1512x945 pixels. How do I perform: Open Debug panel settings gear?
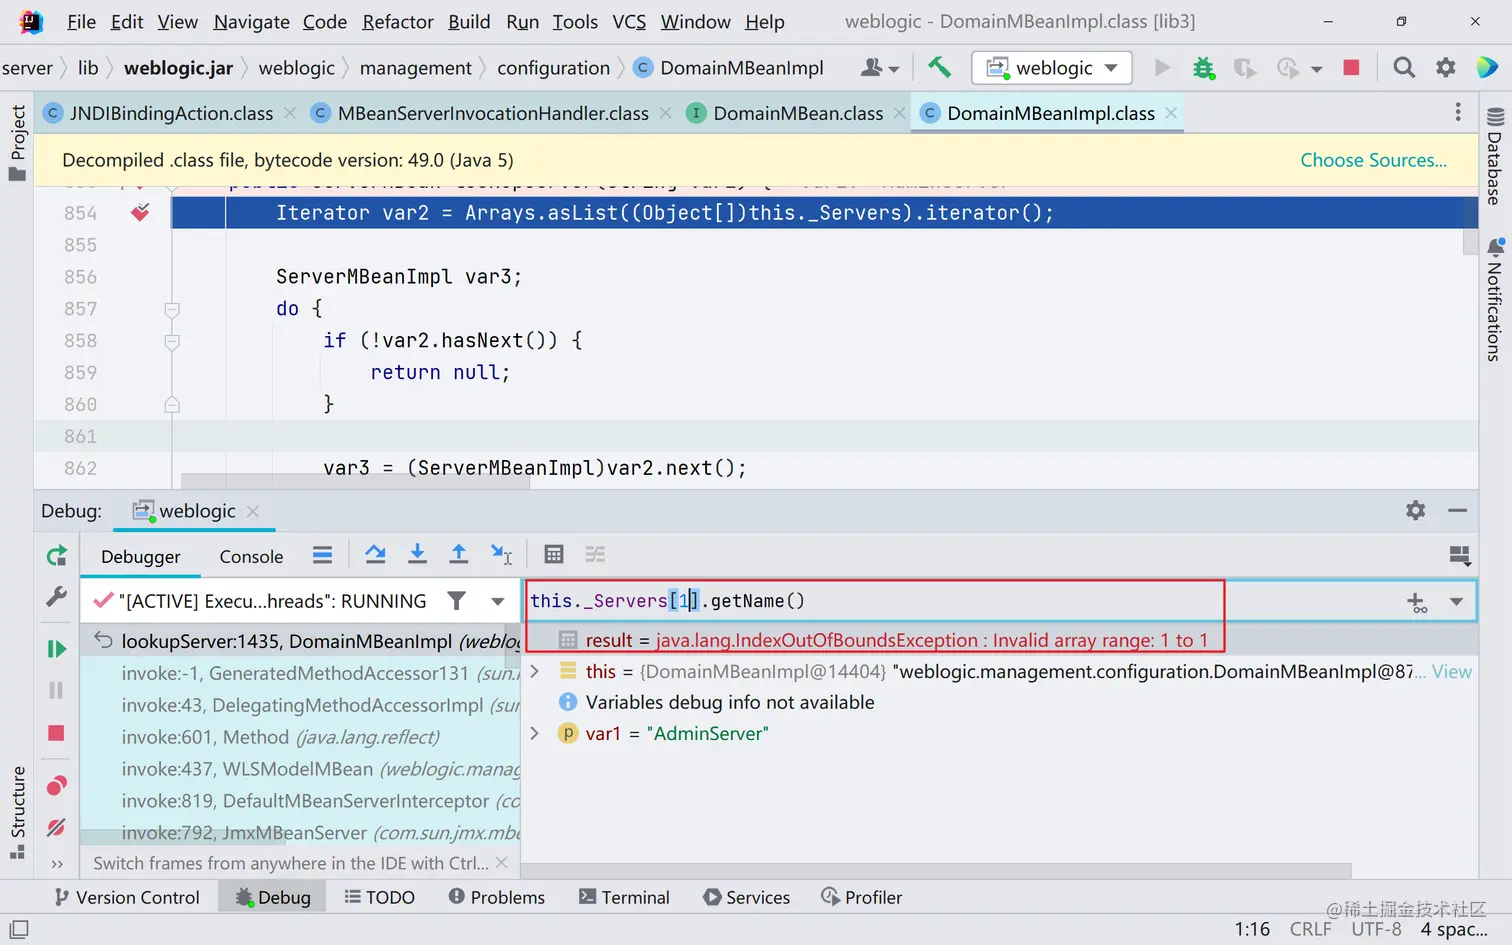tap(1416, 510)
